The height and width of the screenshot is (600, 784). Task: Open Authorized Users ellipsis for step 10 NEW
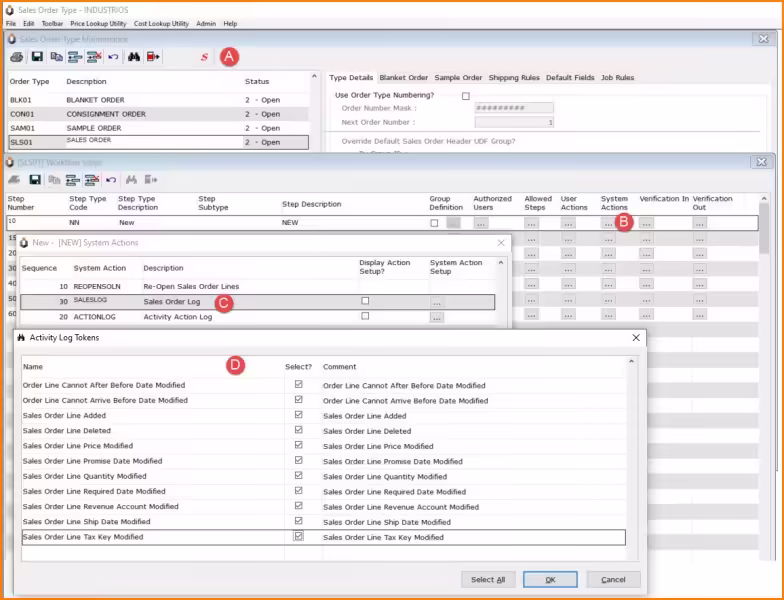point(481,224)
